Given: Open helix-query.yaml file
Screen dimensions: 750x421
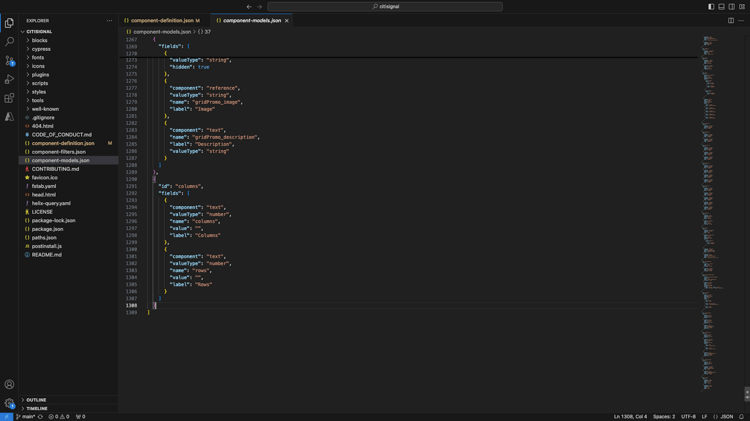Looking at the screenshot, I should (x=51, y=204).
